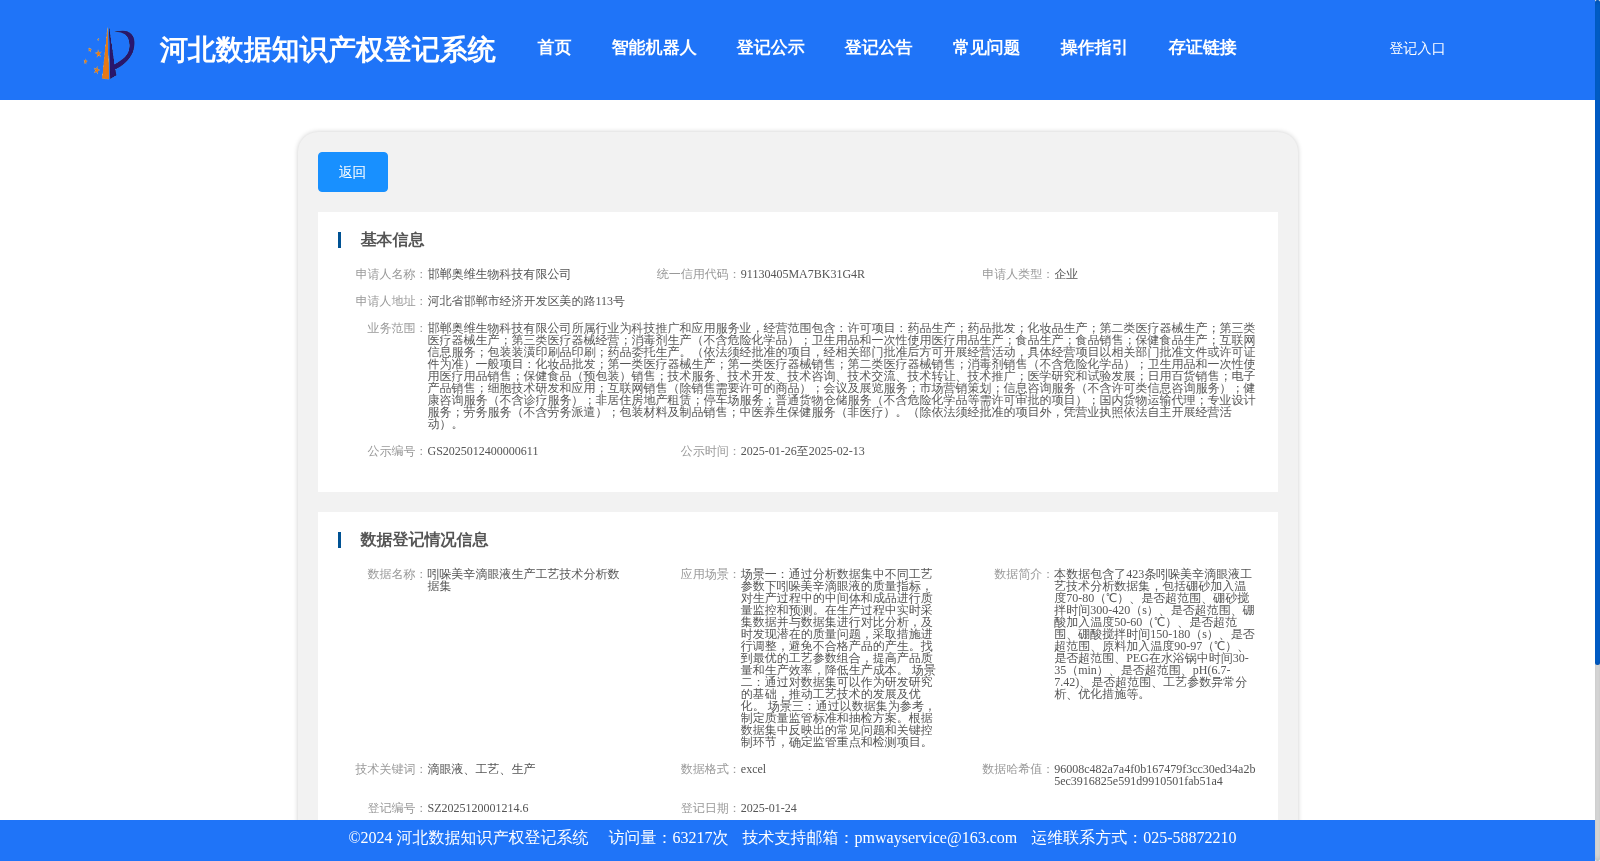Click the 登记入口 link
The image size is (1600, 861).
tap(1417, 48)
